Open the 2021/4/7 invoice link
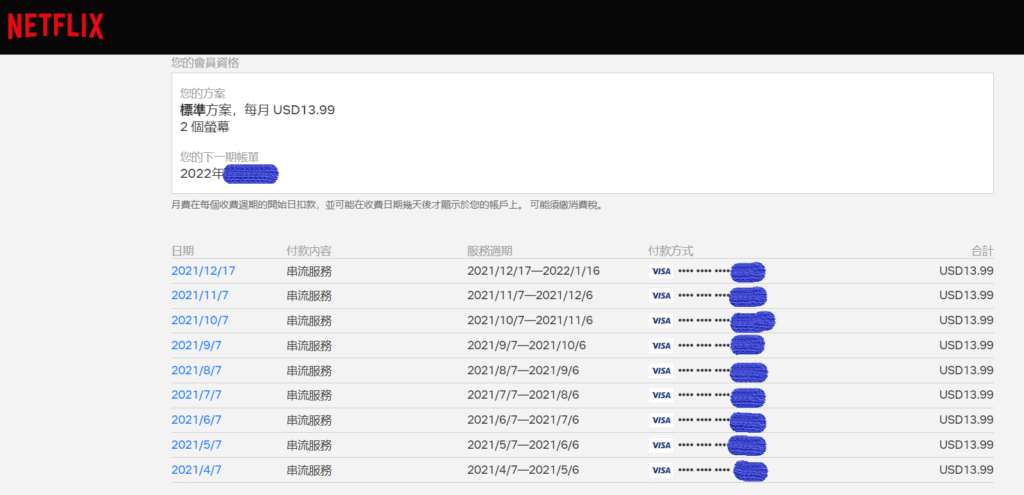The image size is (1024, 495). (197, 470)
